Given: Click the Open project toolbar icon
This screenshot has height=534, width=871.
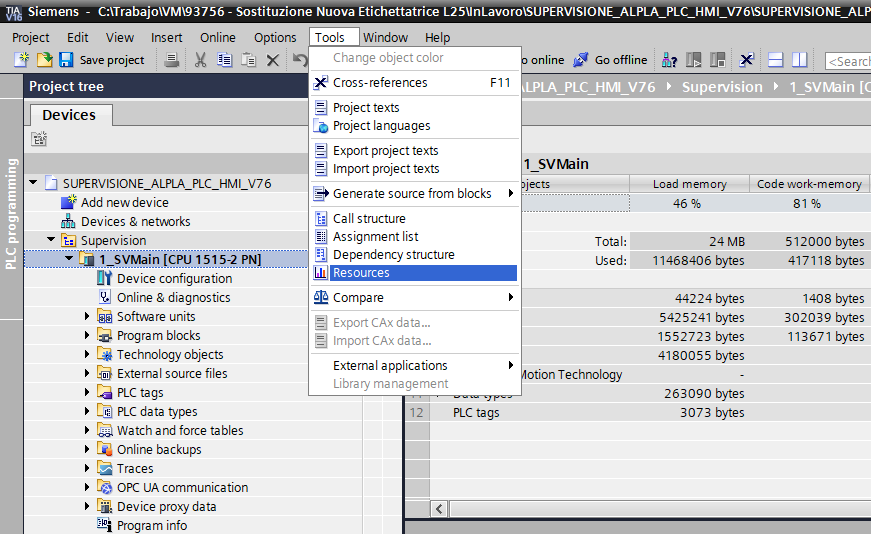Looking at the screenshot, I should tap(44, 59).
